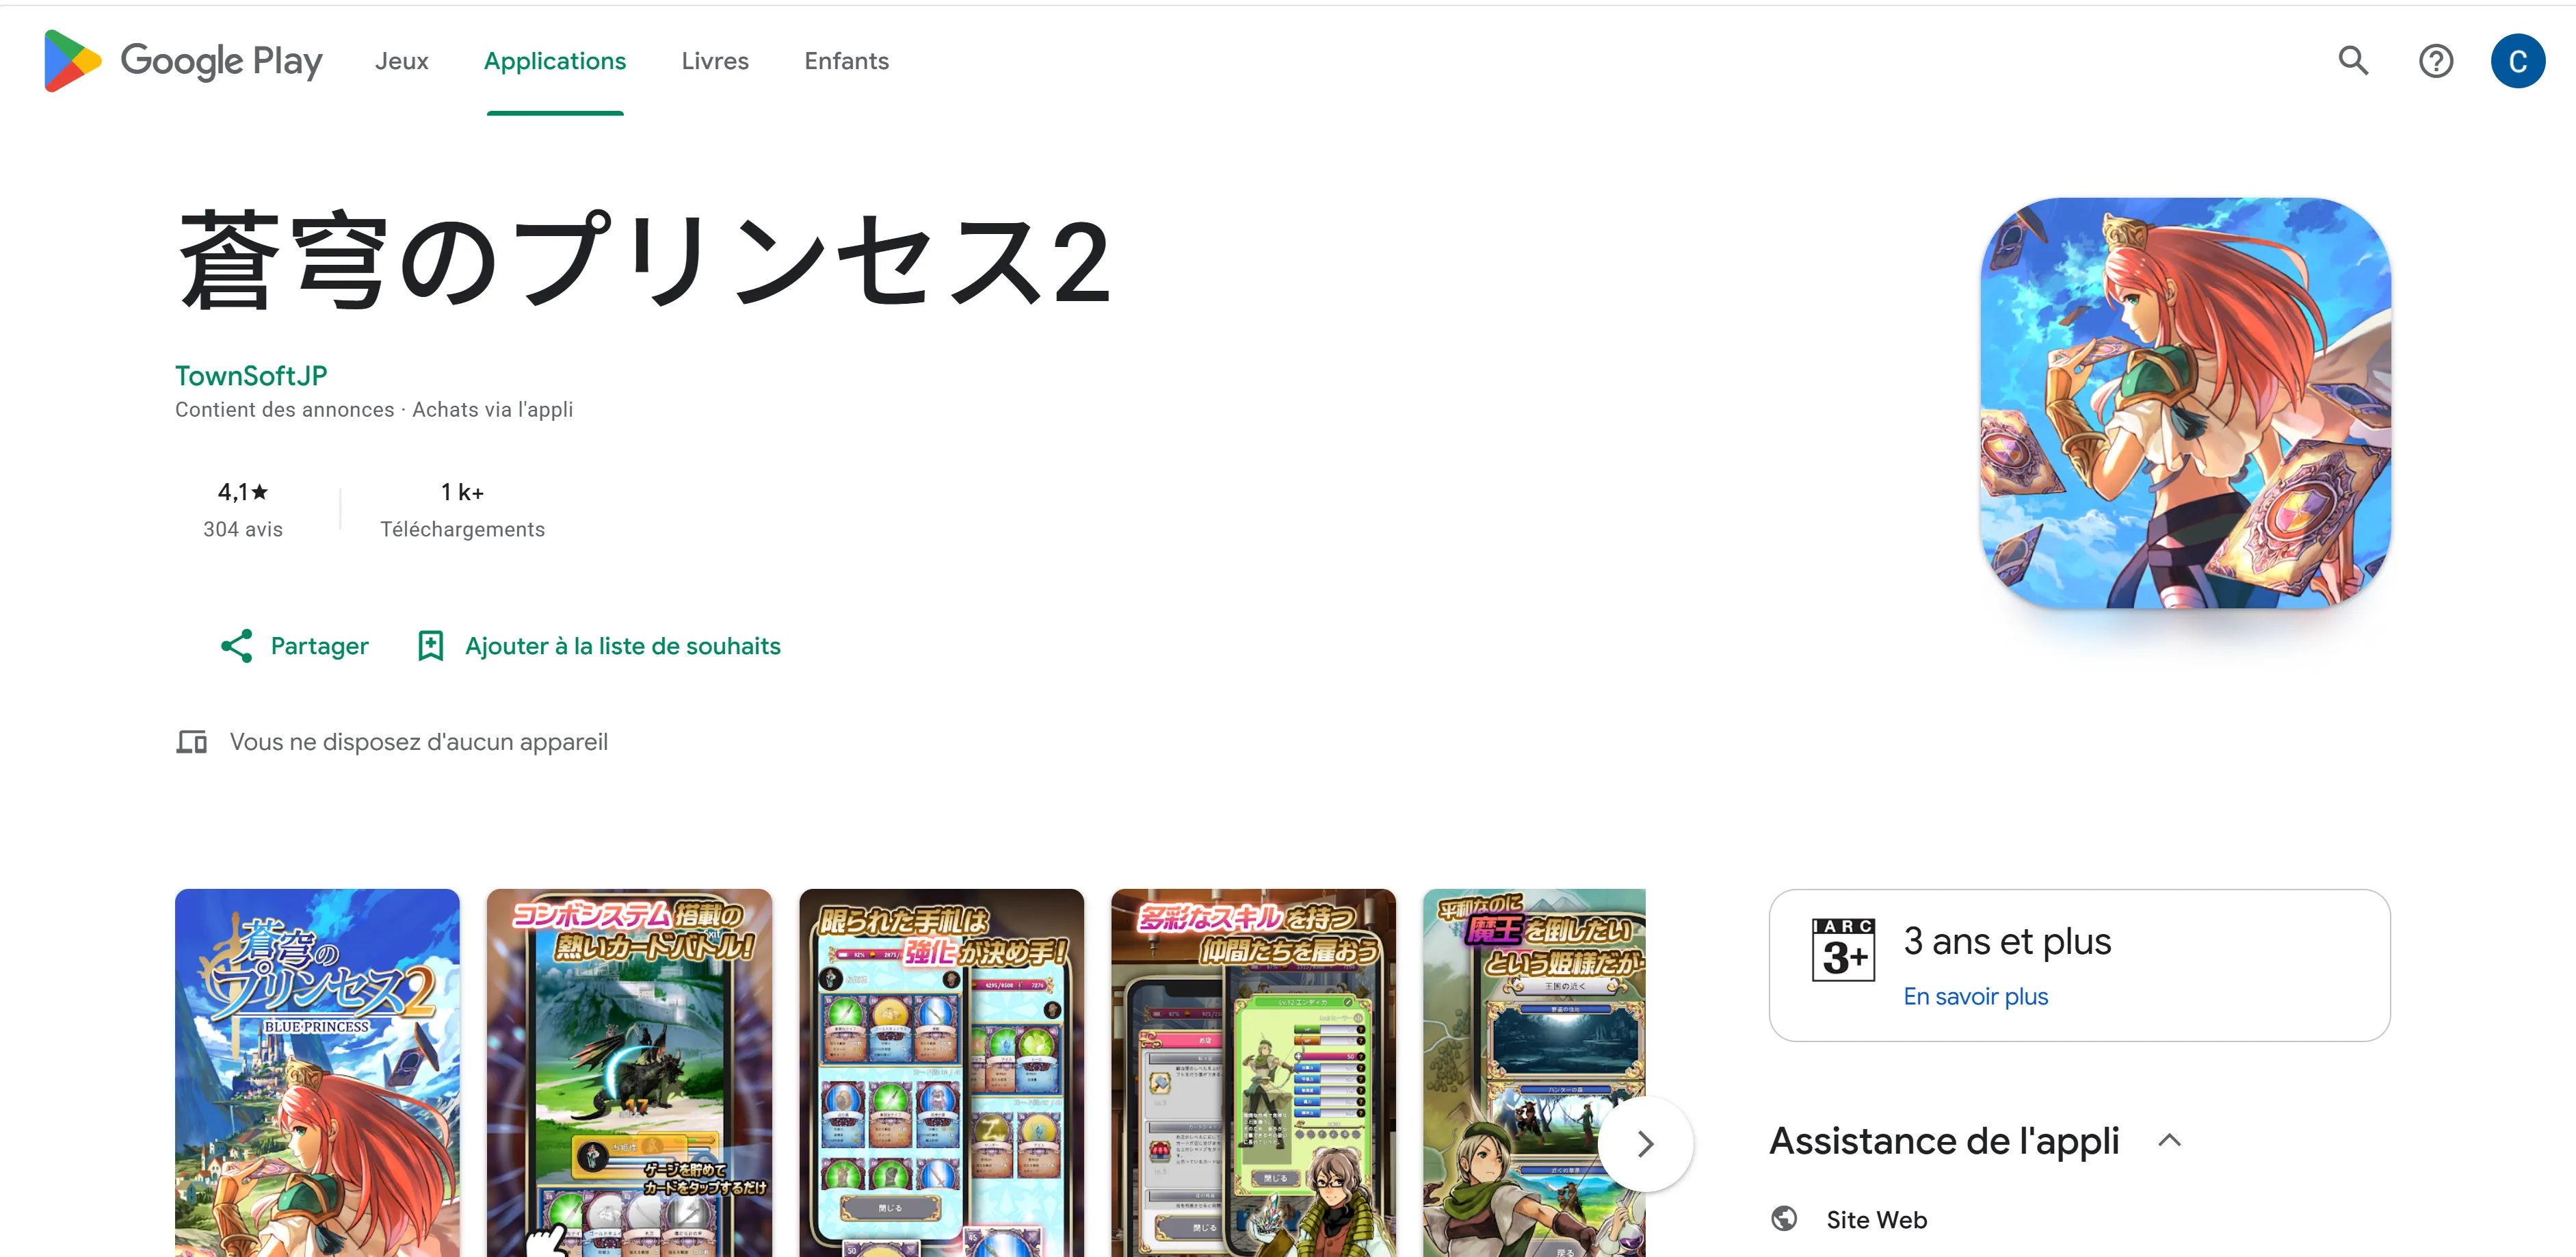Select the Applications tab
Viewport: 2576px width, 1257px height.
[555, 61]
